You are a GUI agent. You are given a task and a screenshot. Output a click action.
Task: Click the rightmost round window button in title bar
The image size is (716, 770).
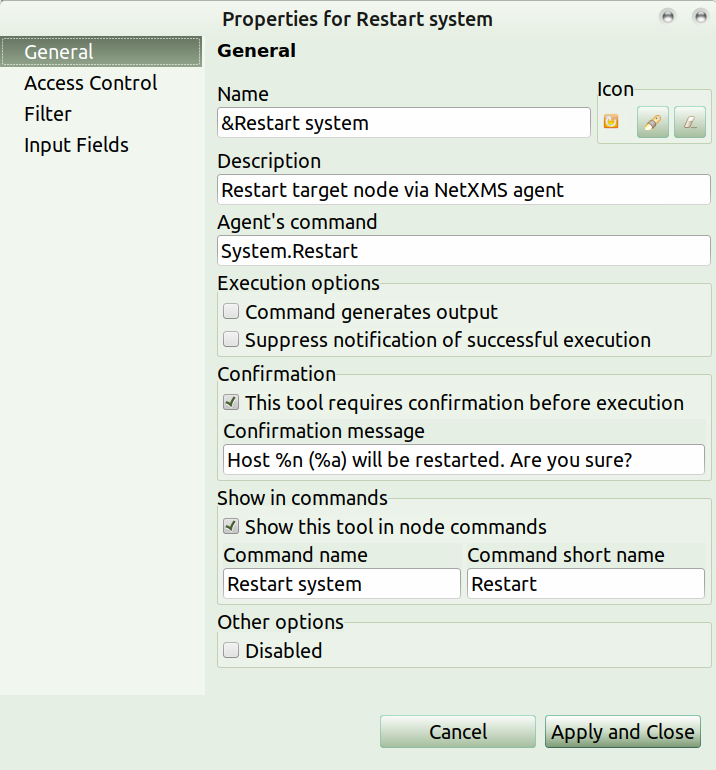tap(700, 17)
